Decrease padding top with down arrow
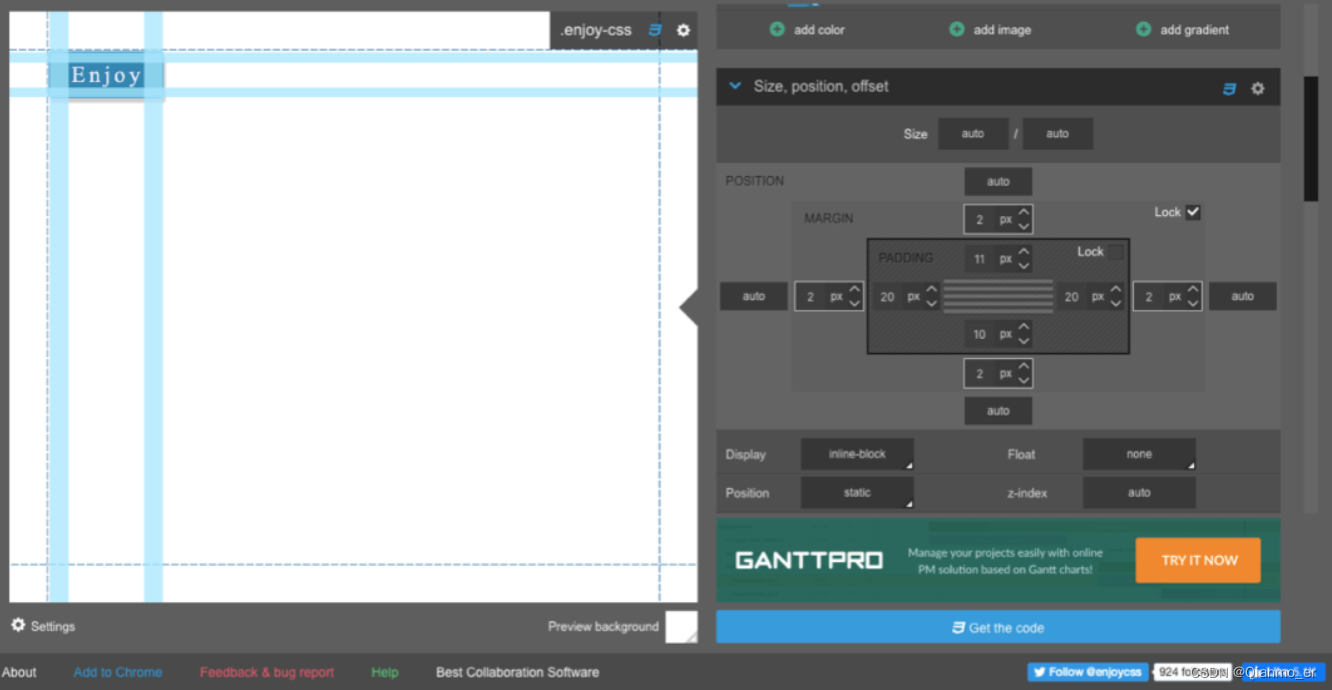The width and height of the screenshot is (1332, 690). [x=1024, y=265]
